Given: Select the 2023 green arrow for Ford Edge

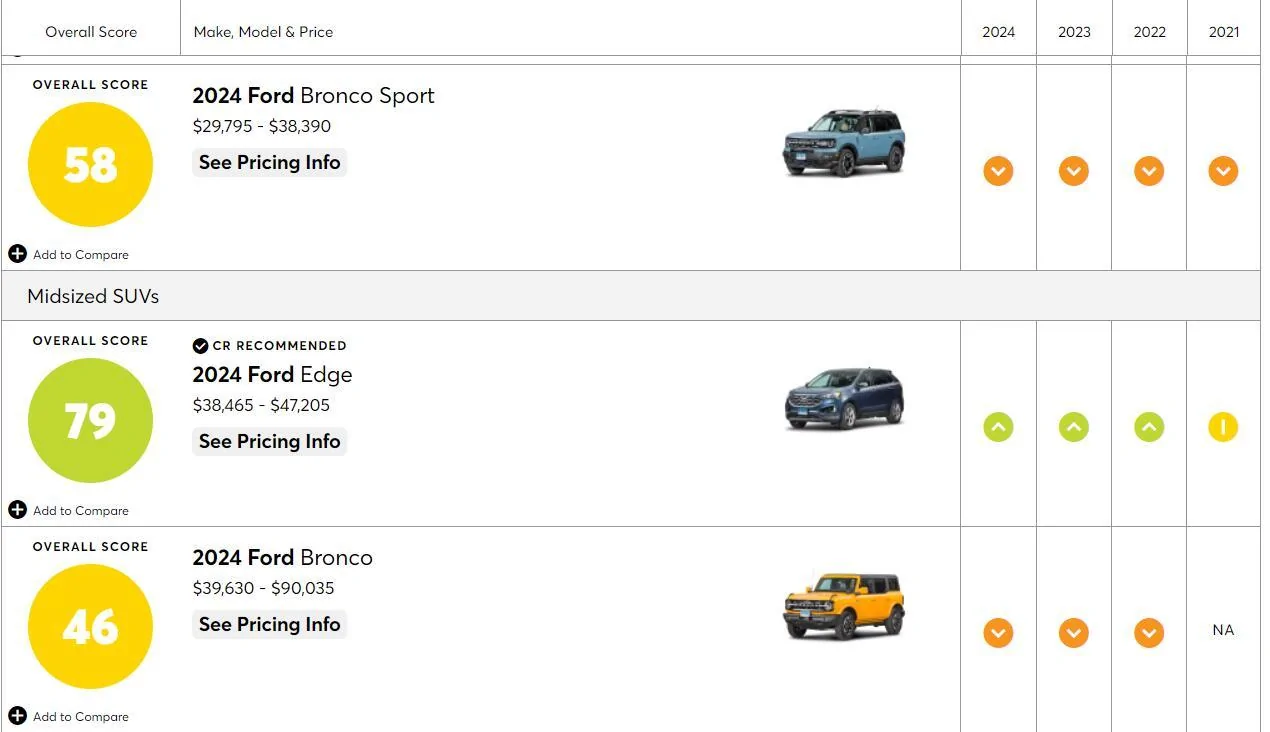Looking at the screenshot, I should point(1073,427).
